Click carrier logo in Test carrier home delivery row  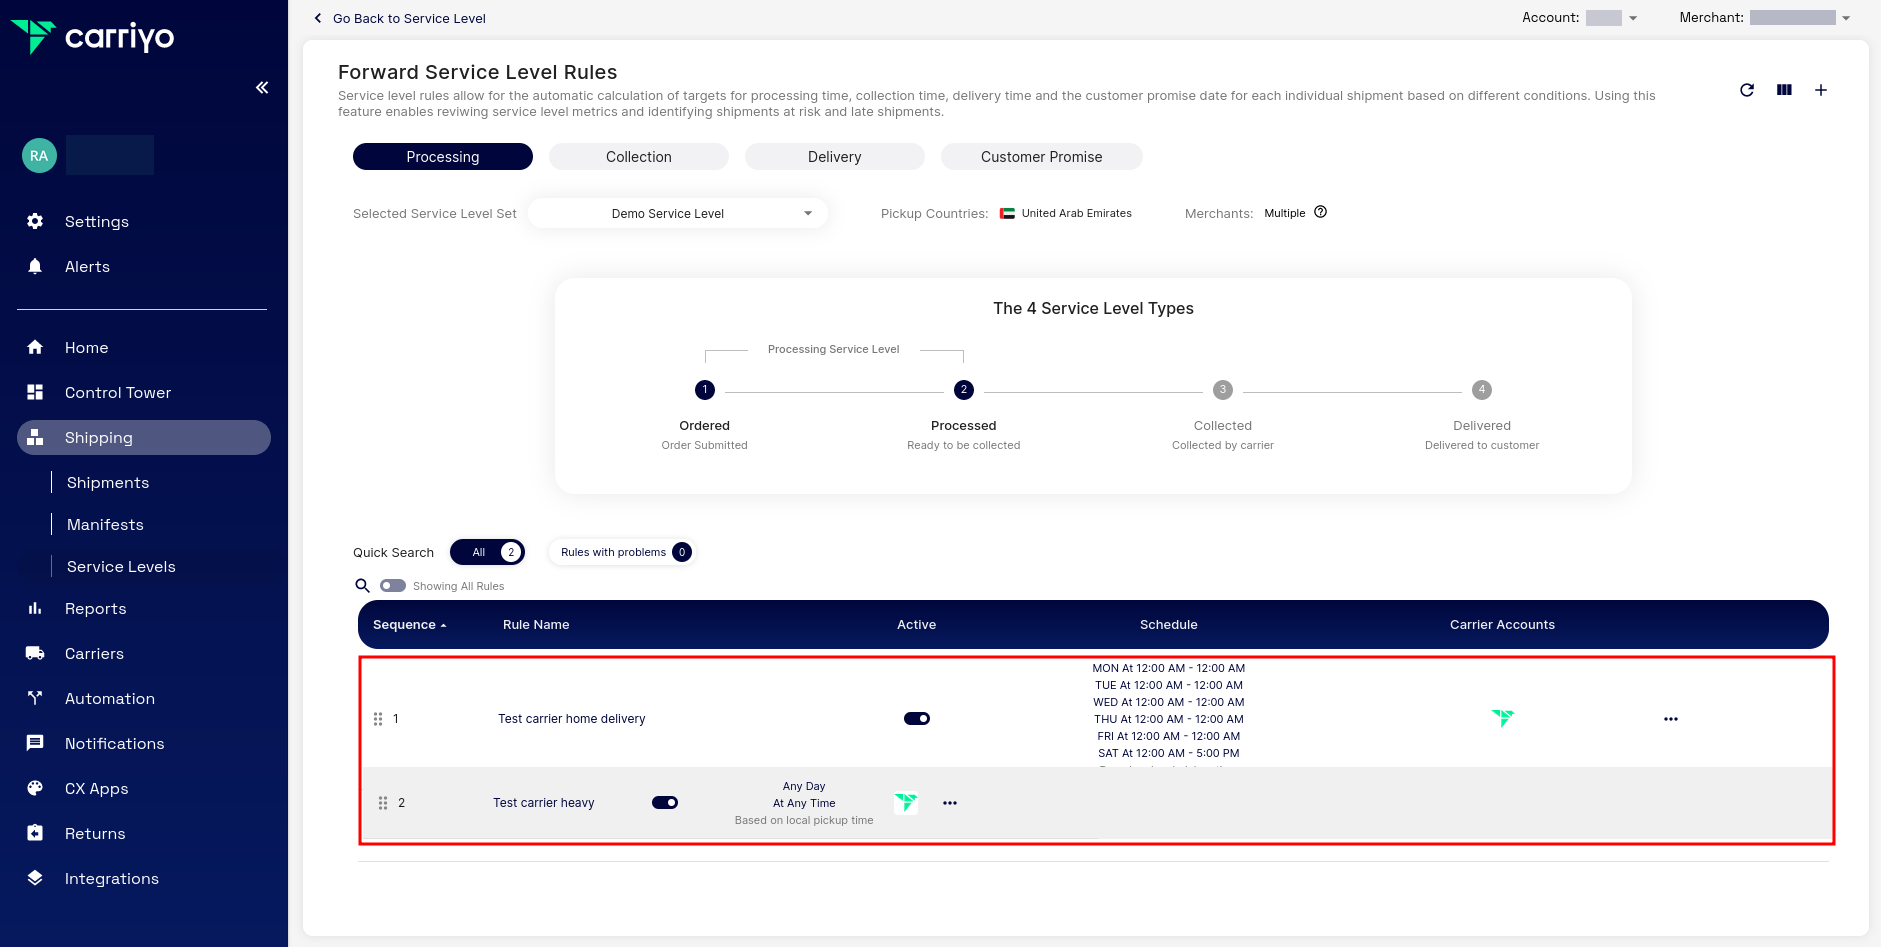[1502, 718]
